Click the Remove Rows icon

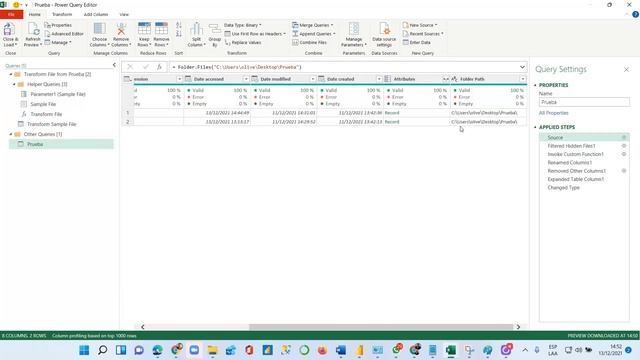click(161, 29)
